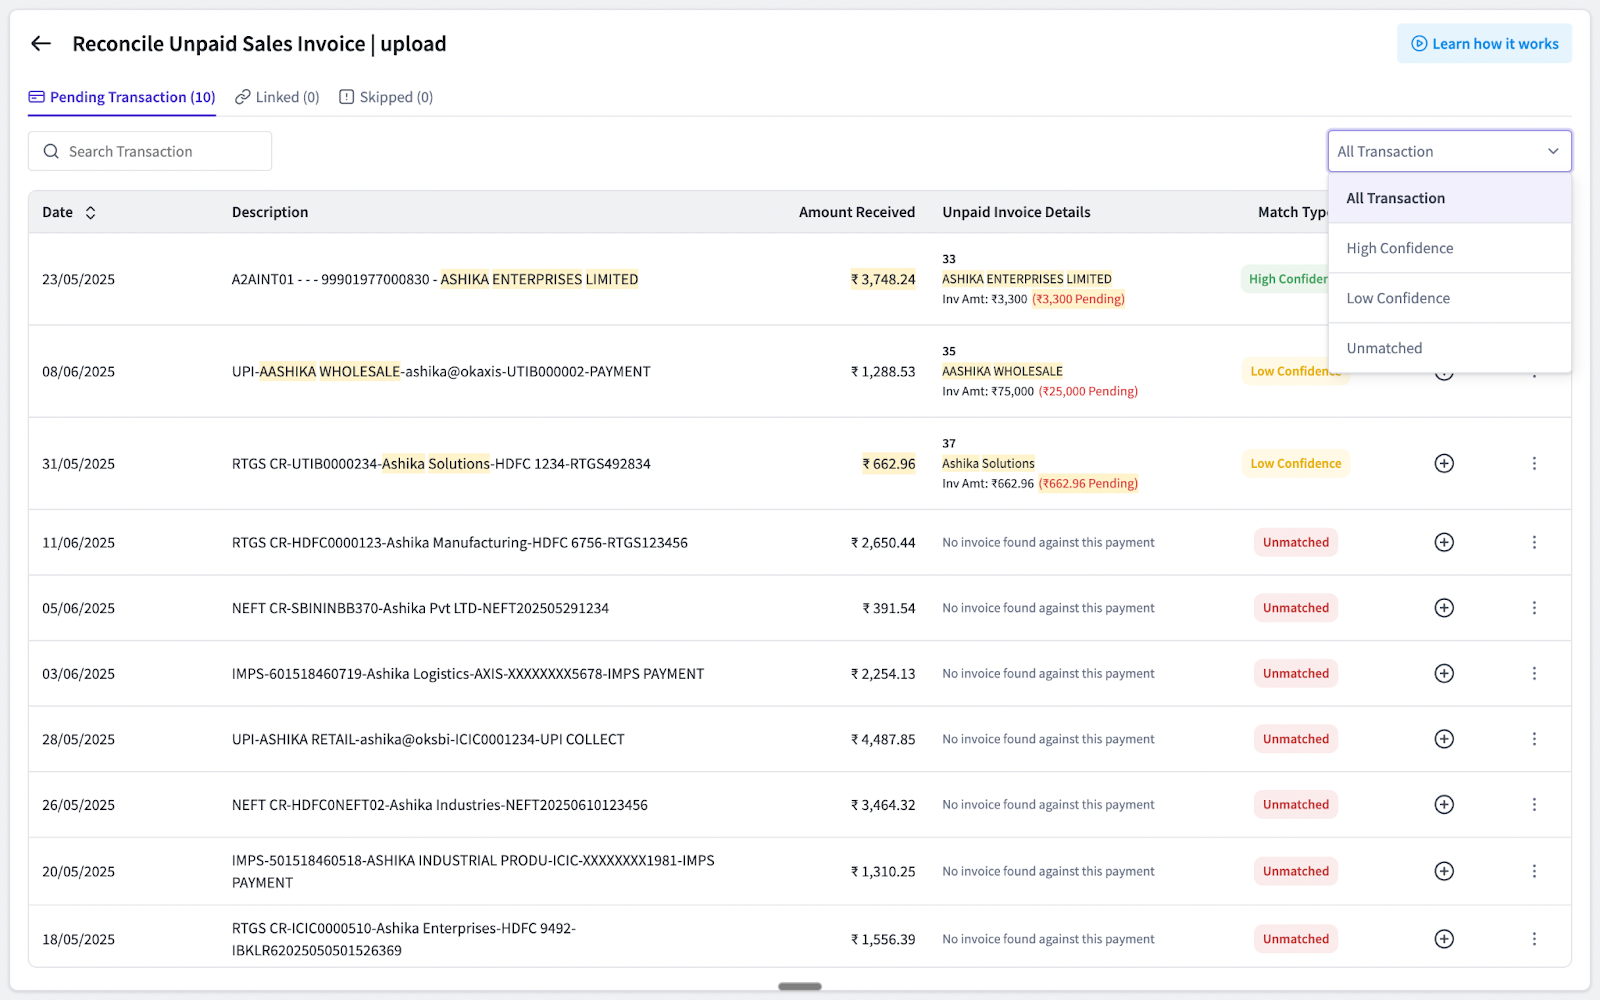Click plus icon for Ashika Industries row
This screenshot has height=1000, width=1600.
[x=1444, y=804]
